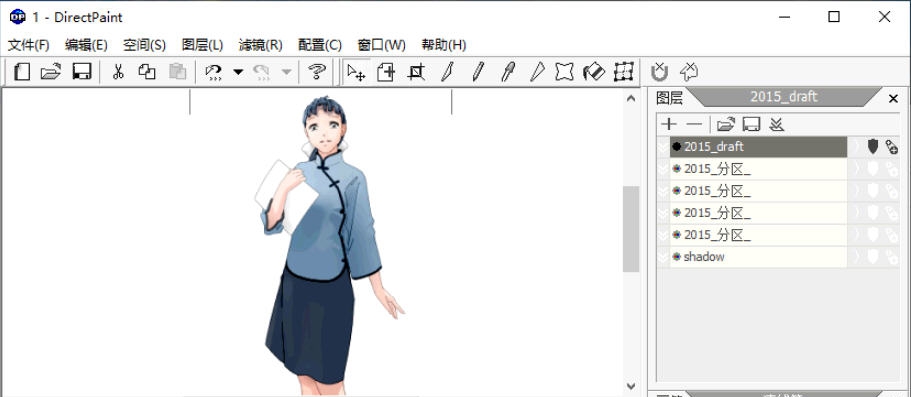The height and width of the screenshot is (397, 911).
Task: Open the 配置(C) menu
Action: tap(320, 45)
